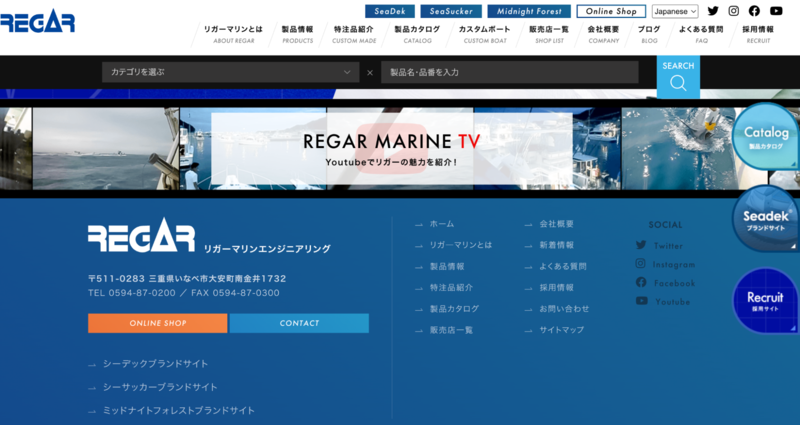Click the sea view thumbnail with fishing rod
The image size is (800, 425).
(106, 148)
